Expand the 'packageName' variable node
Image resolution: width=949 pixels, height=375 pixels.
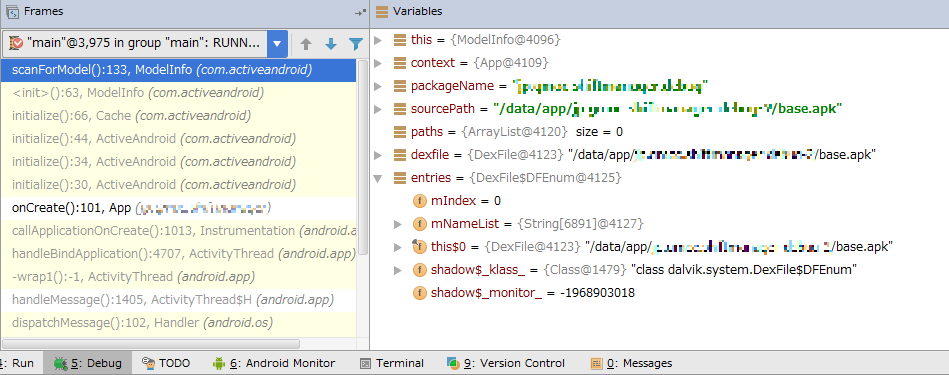[378, 86]
